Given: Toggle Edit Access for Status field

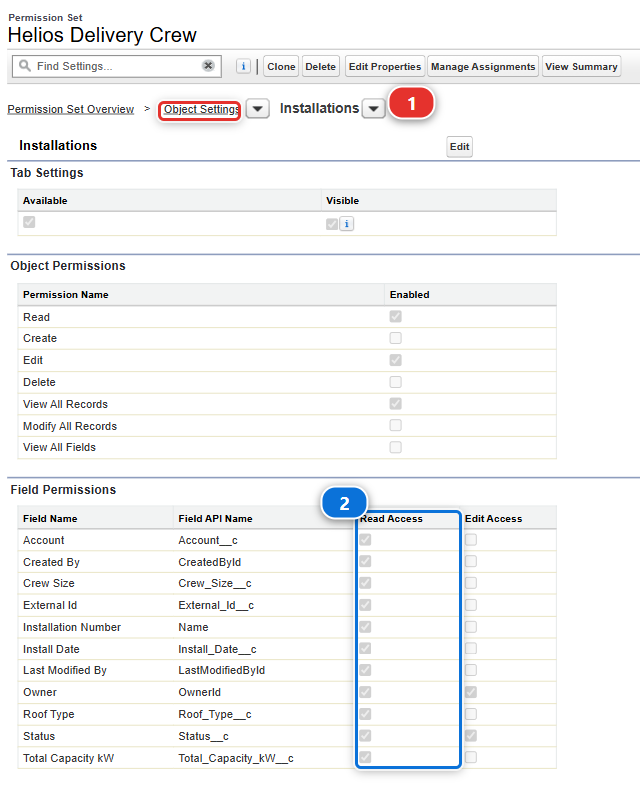Looking at the screenshot, I should pos(471,736).
